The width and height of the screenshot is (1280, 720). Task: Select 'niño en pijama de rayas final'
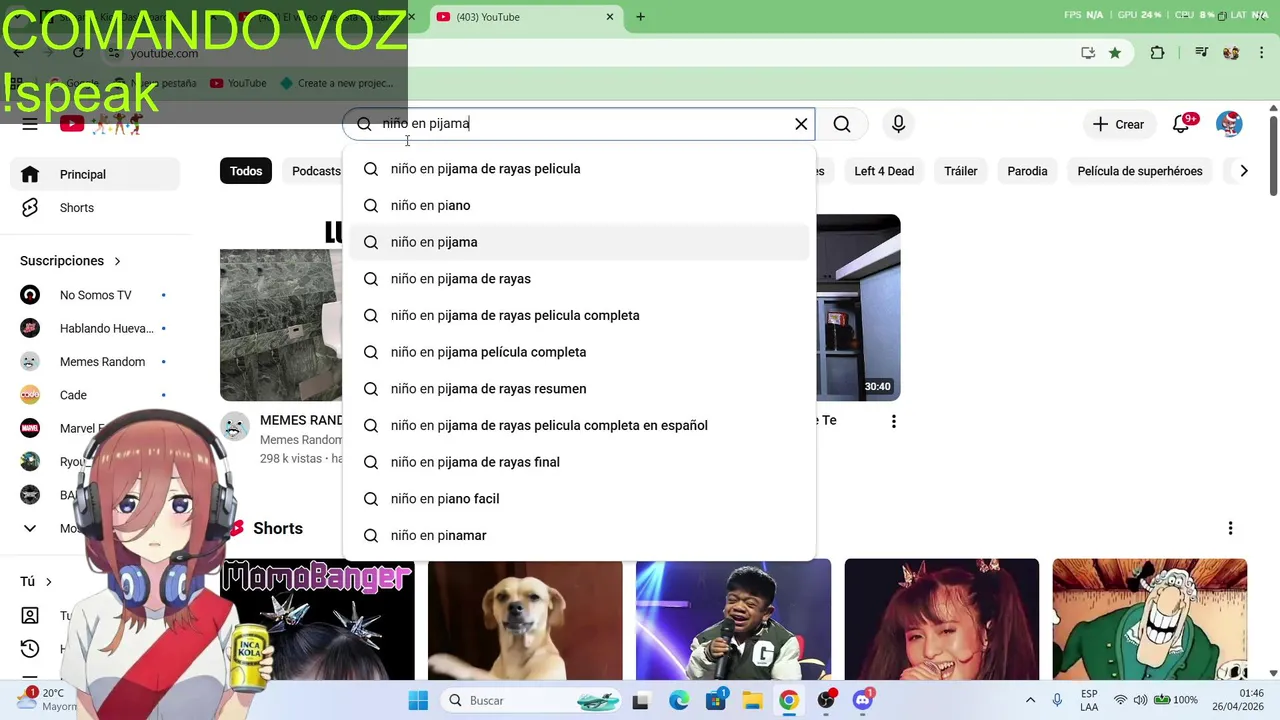579,462
